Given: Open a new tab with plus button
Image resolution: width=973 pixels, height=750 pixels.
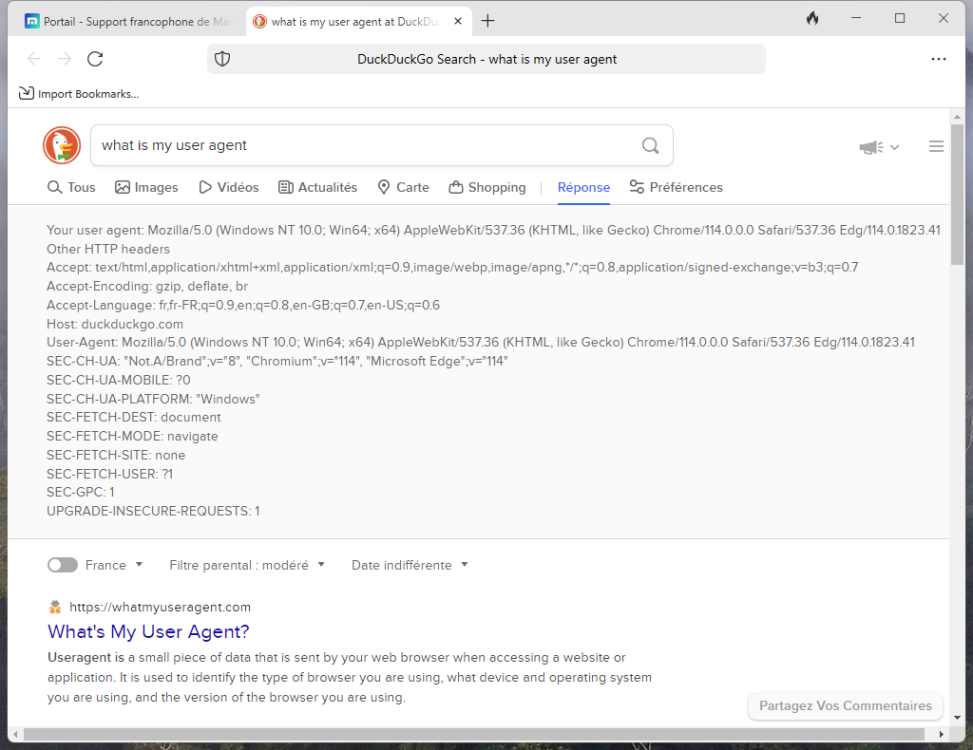Looking at the screenshot, I should (x=488, y=21).
